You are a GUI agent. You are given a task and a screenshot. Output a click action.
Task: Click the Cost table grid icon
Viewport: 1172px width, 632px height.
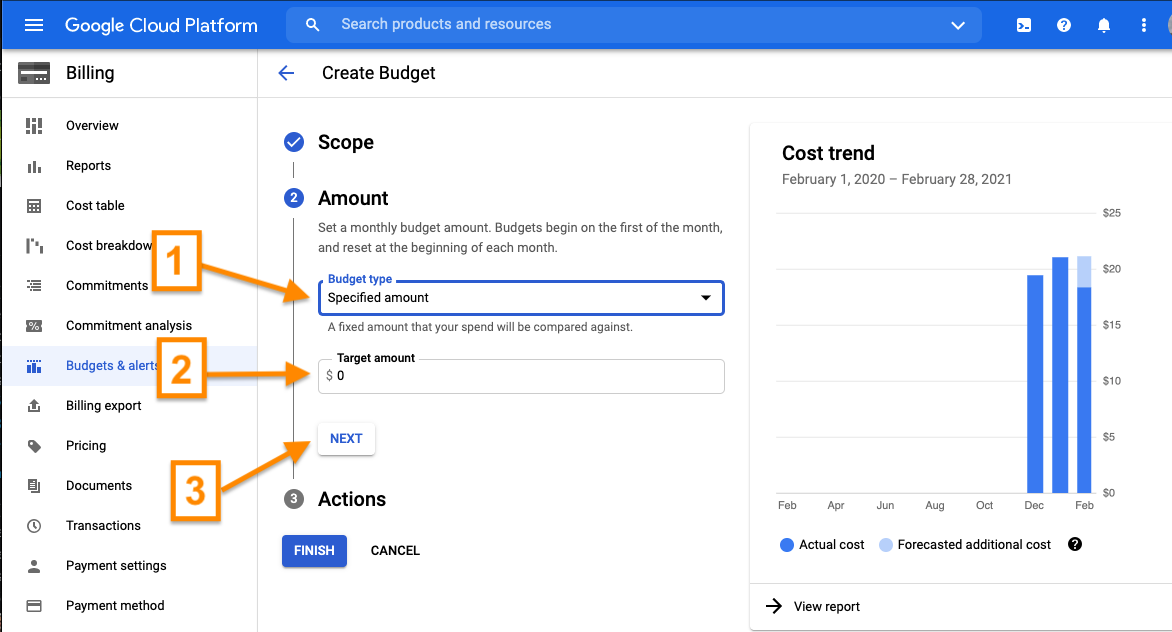pos(34,205)
